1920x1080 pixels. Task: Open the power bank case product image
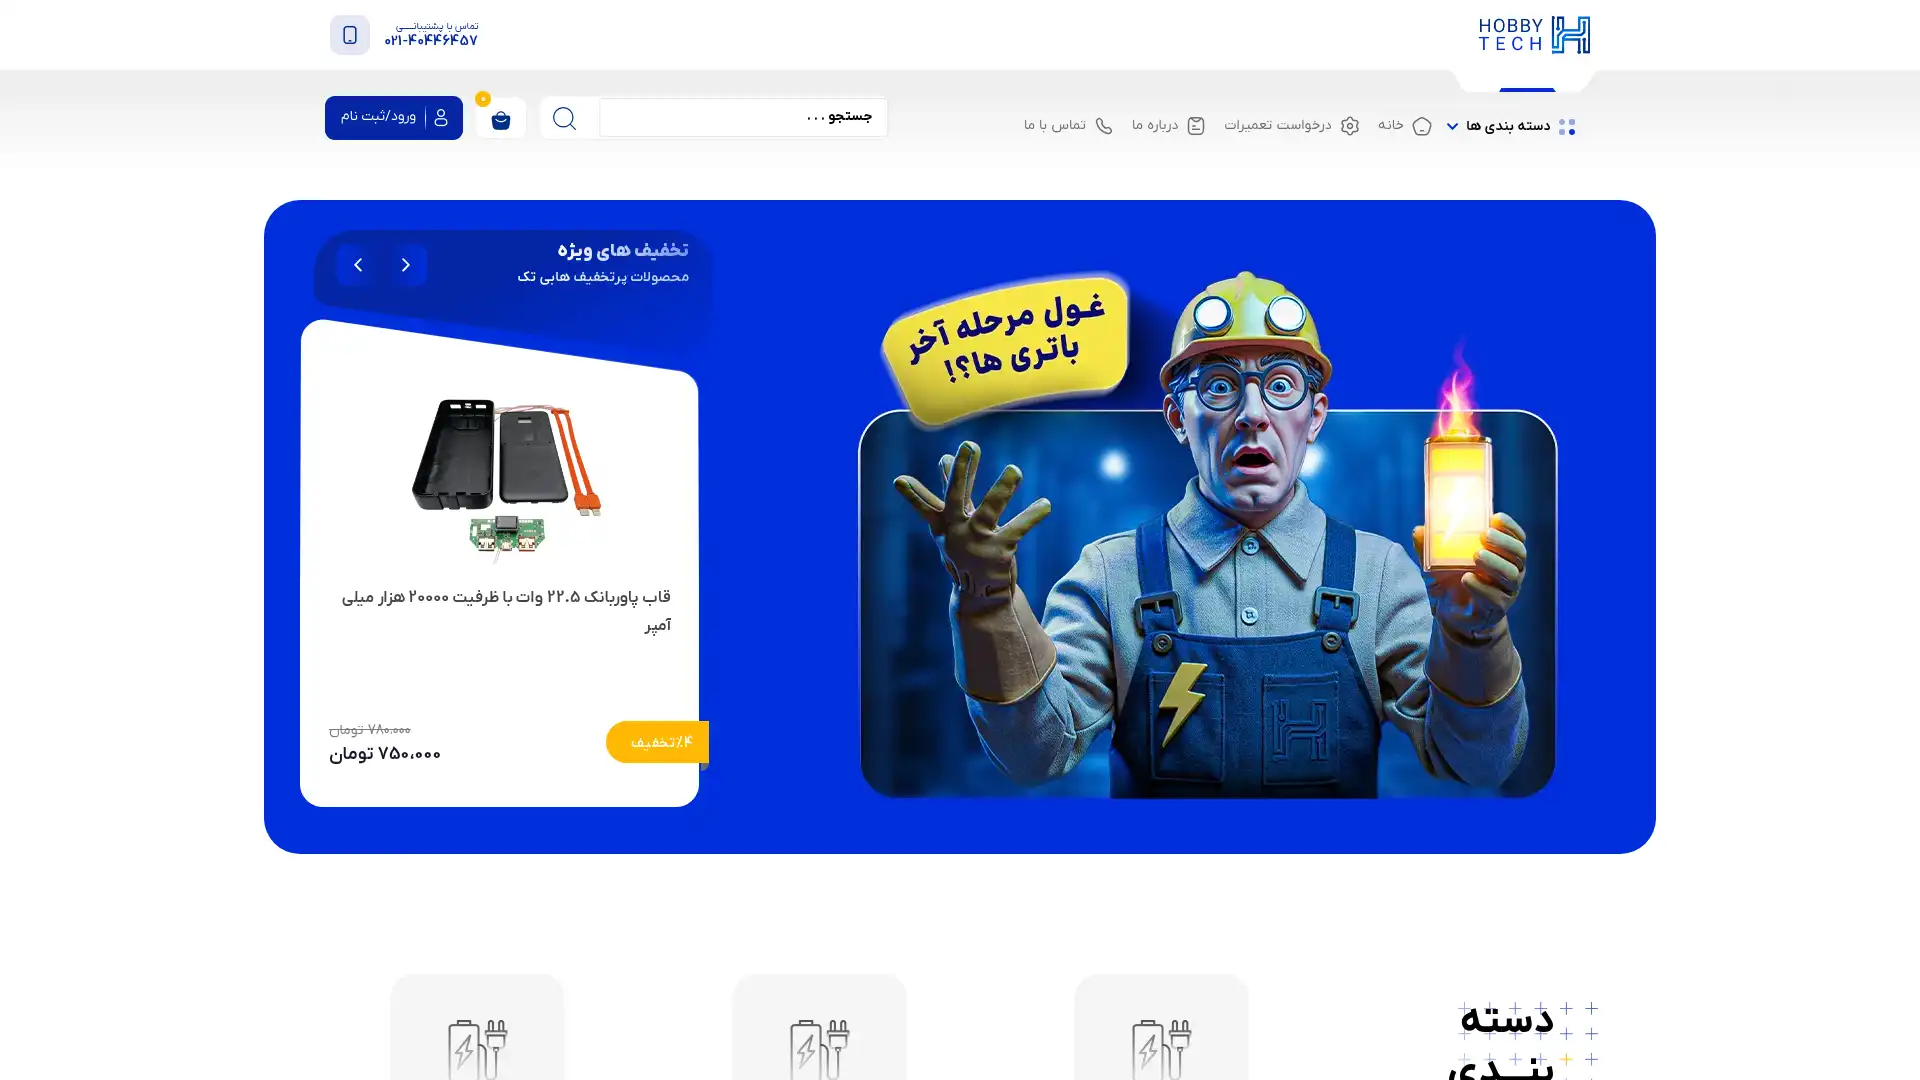(x=506, y=477)
